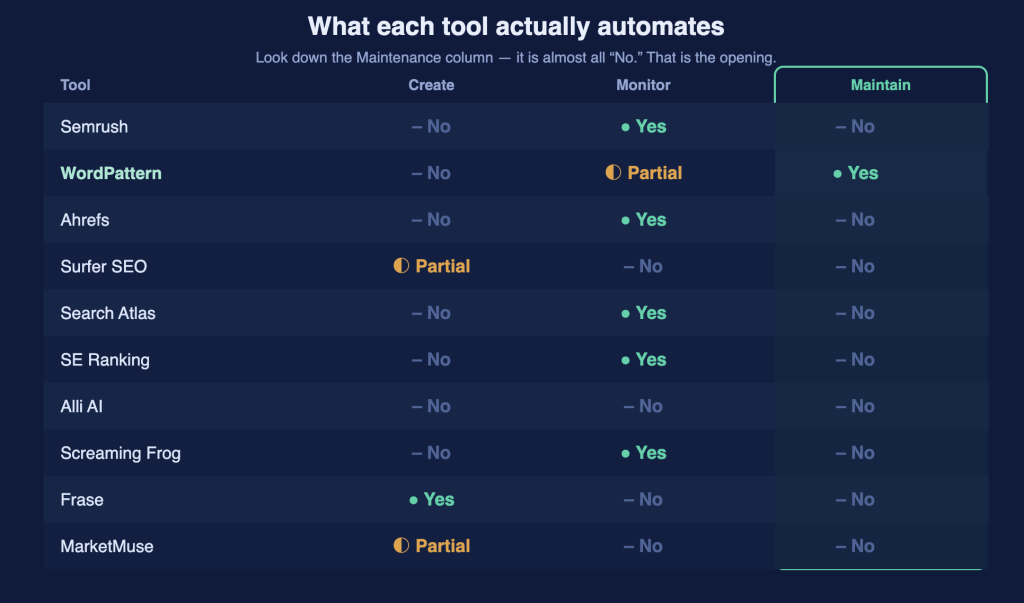
Task: Click Alli AI's No Monitor cell
Action: 643,406
